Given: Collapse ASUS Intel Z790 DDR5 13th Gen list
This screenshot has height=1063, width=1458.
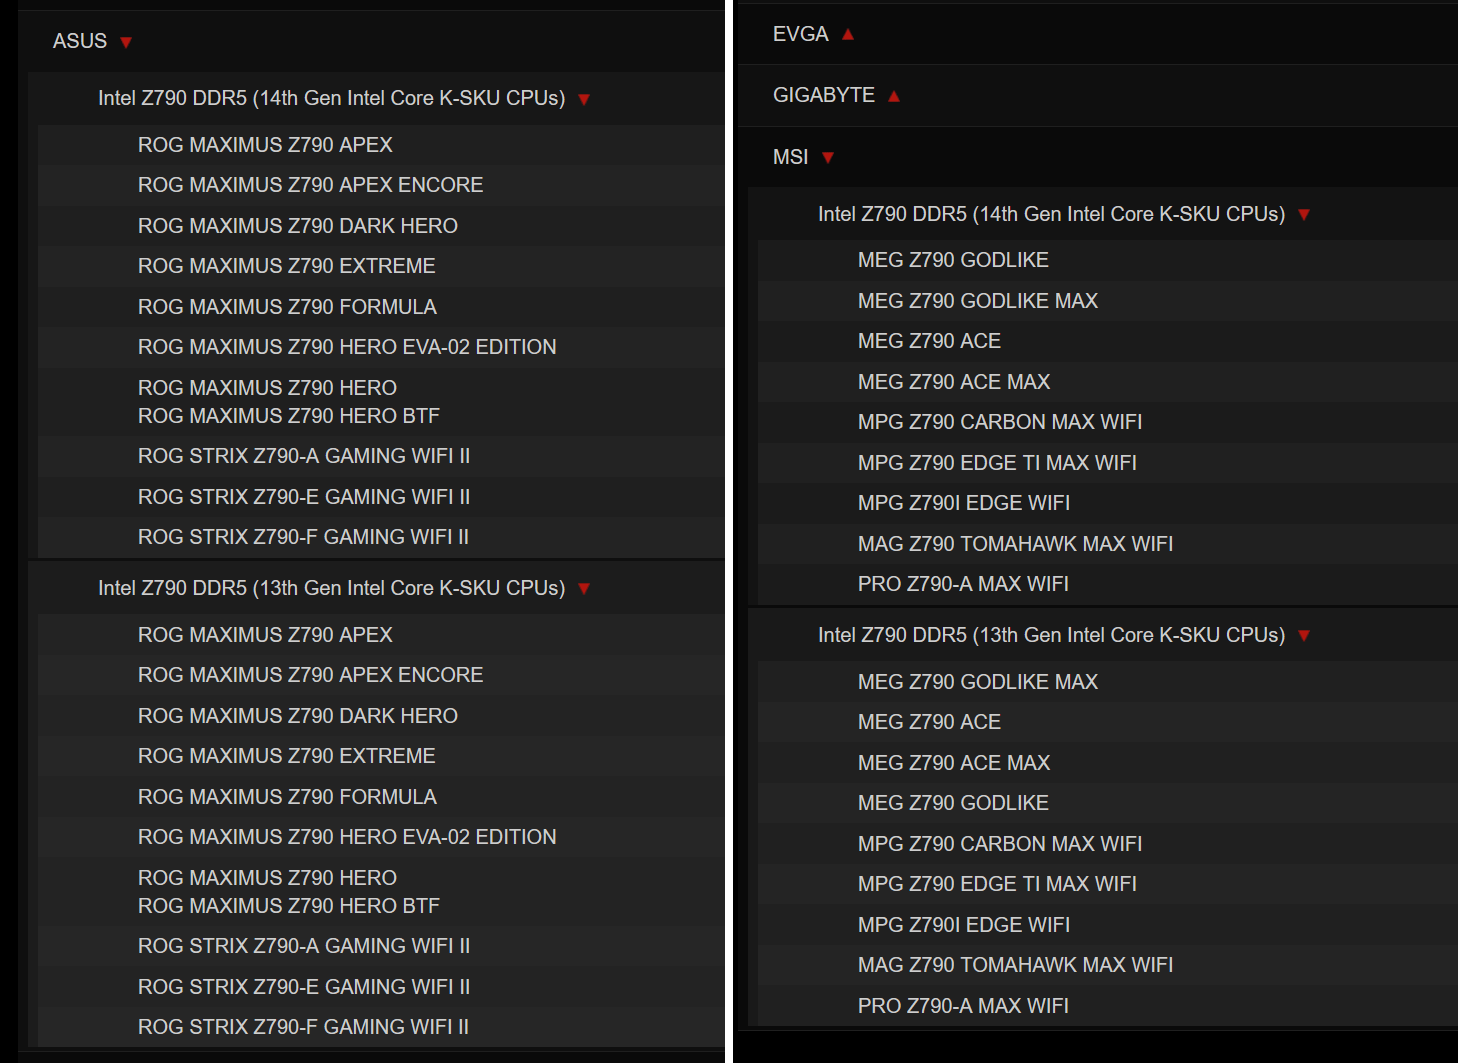Looking at the screenshot, I should (x=584, y=589).
